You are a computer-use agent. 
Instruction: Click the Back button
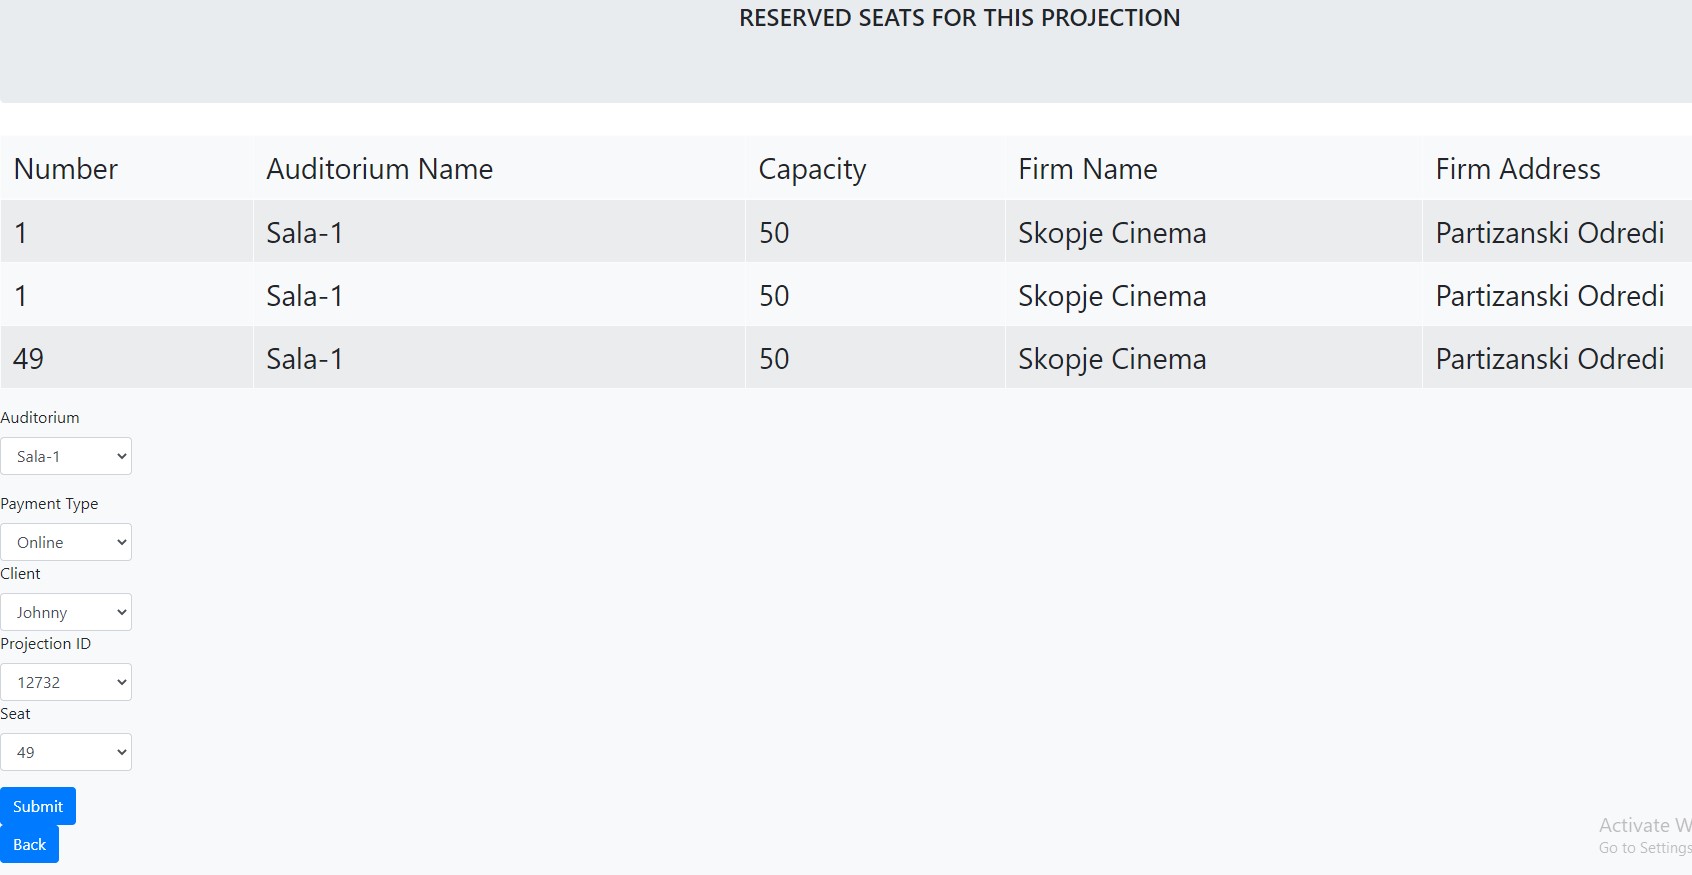29,844
